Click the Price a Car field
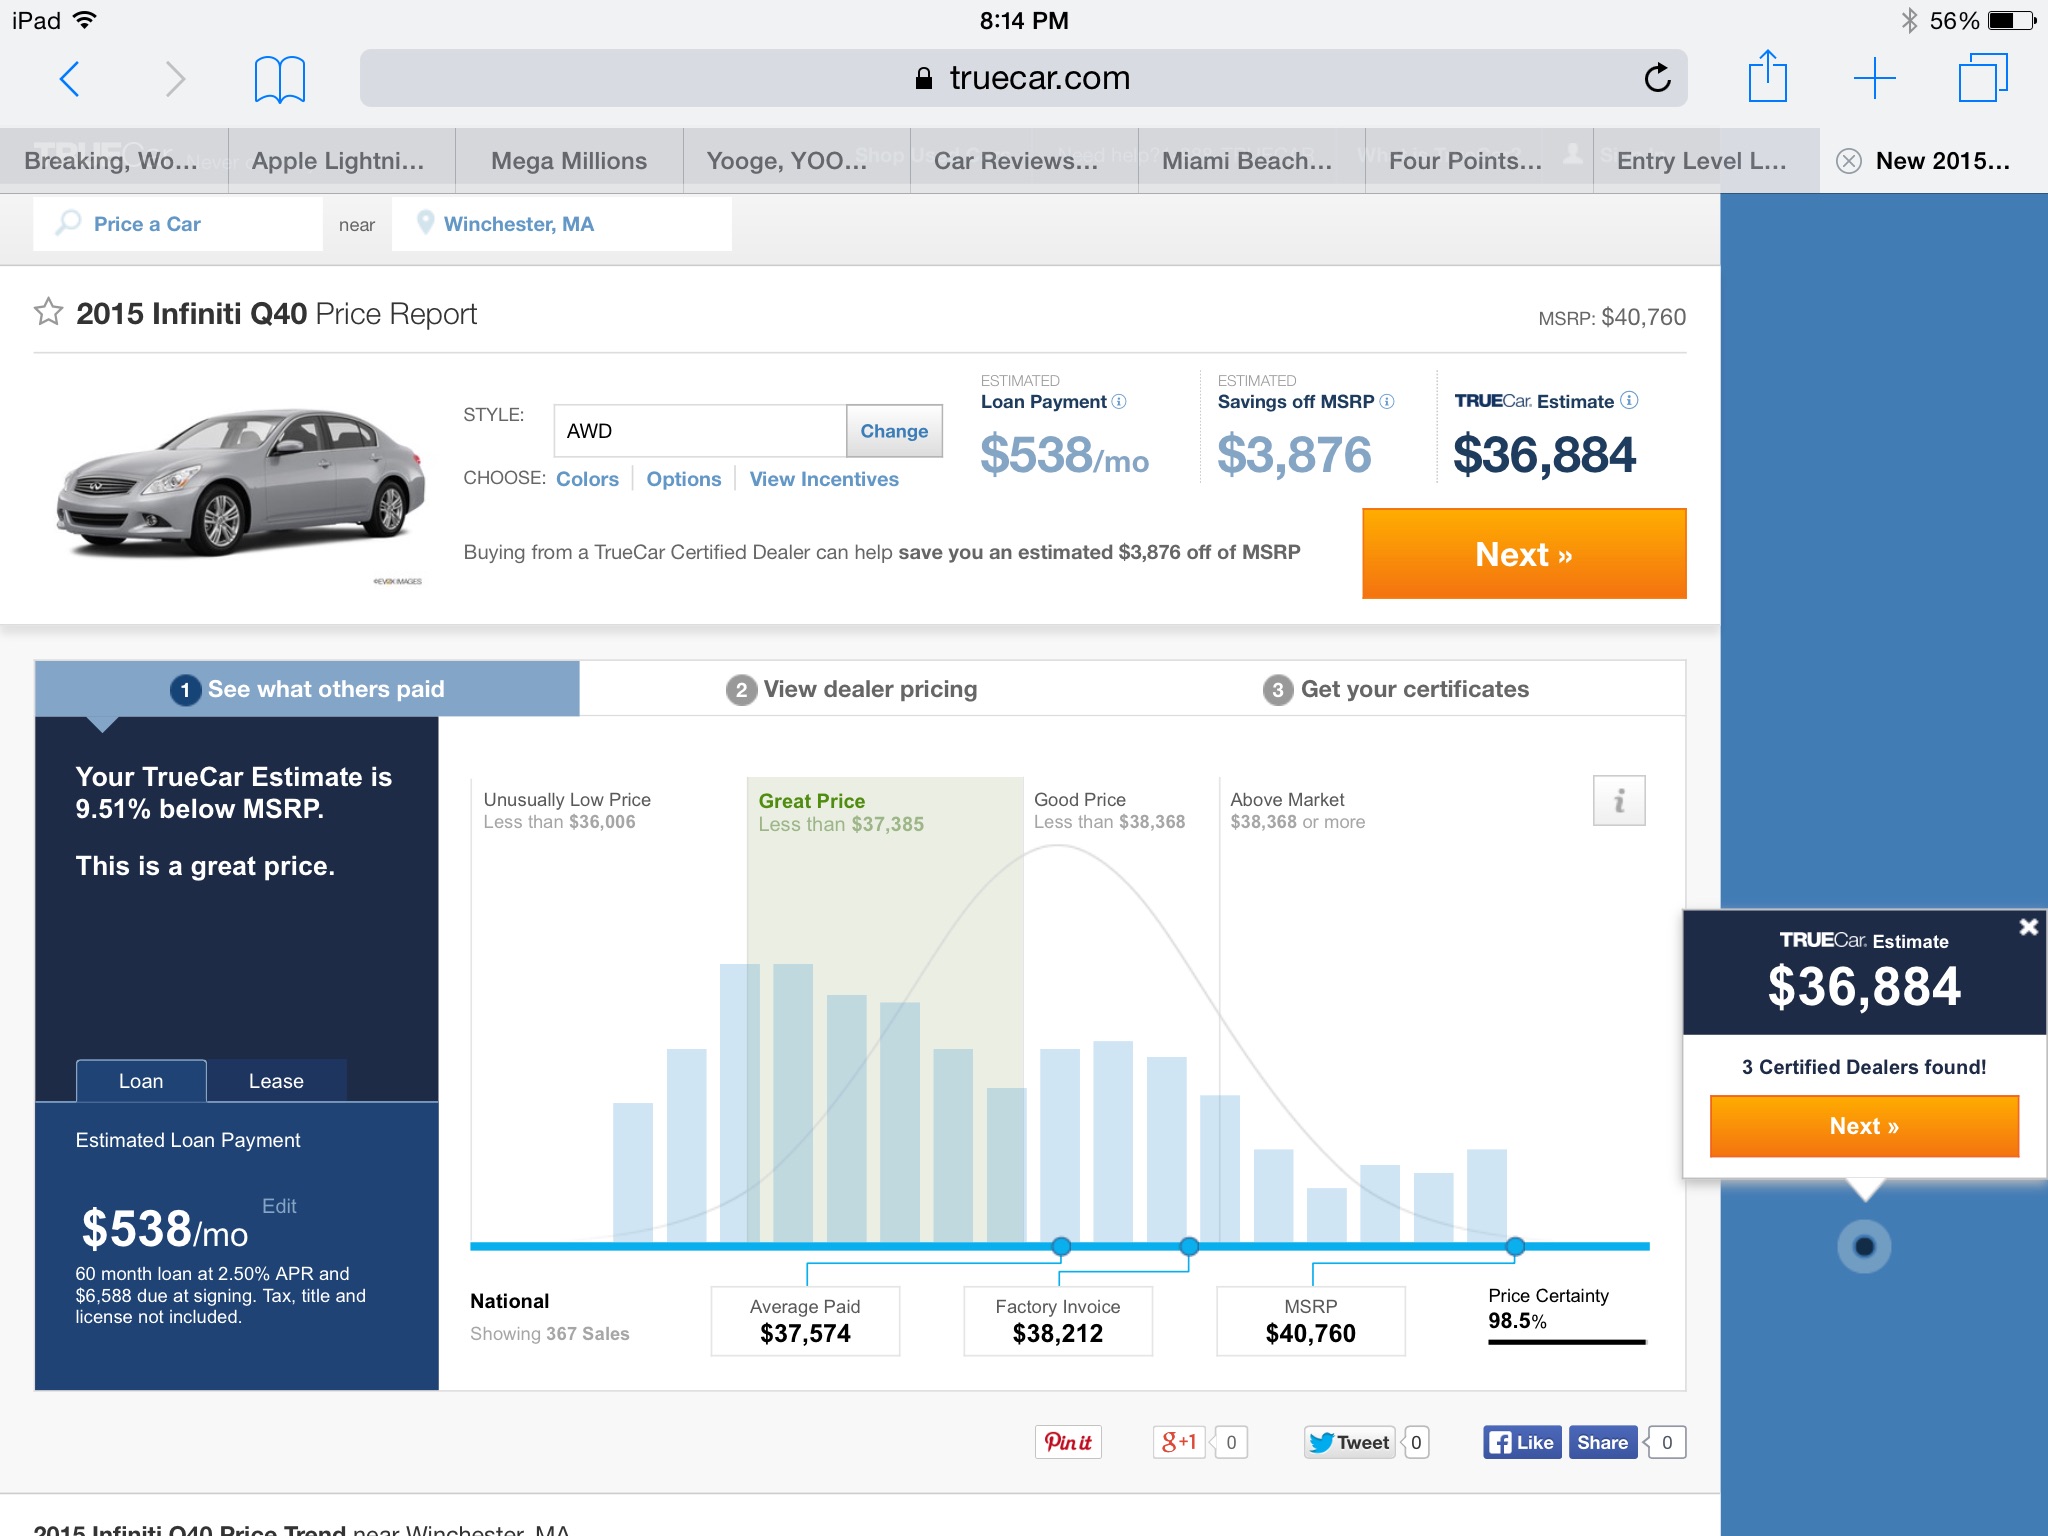2048x1536 pixels. [x=177, y=223]
